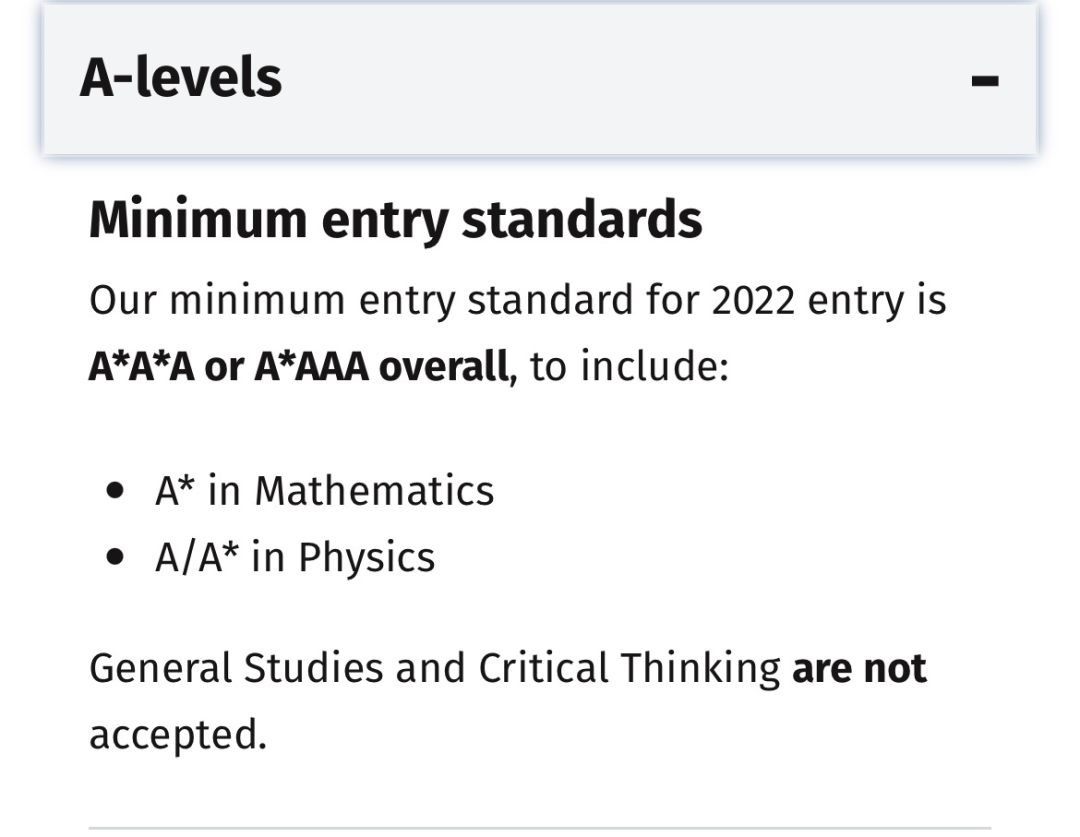
Task: Click the A* in Mathematics list item
Action: 324,491
